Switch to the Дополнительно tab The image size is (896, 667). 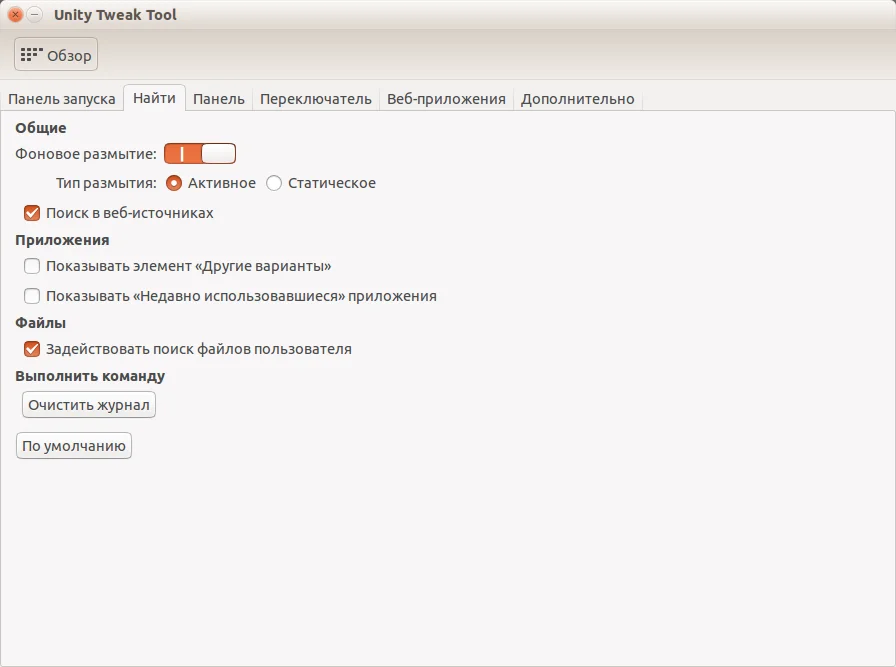578,99
